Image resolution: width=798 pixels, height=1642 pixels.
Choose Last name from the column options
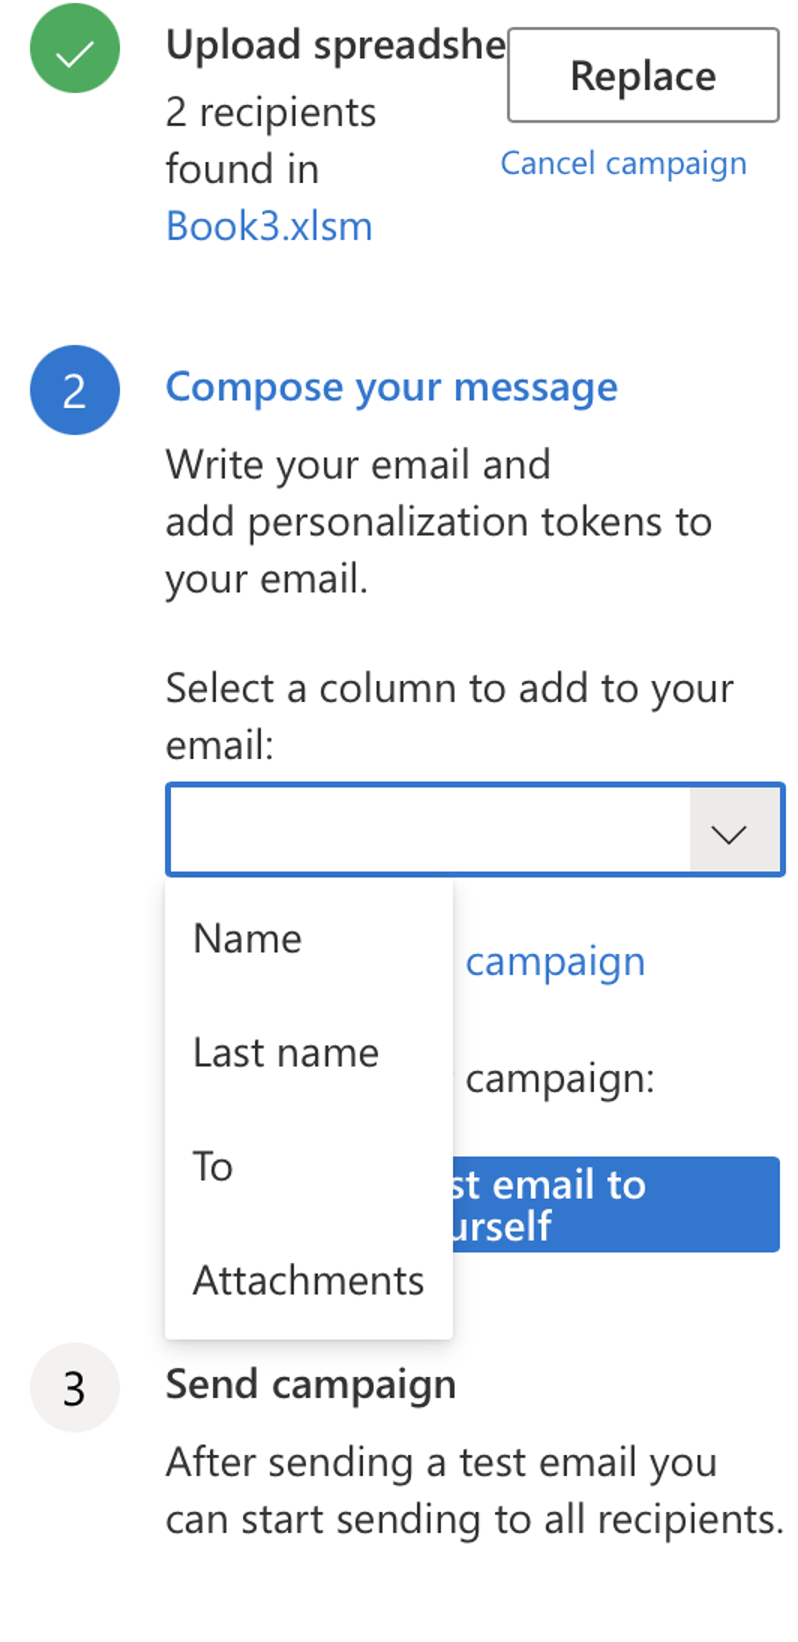pyautogui.click(x=285, y=1052)
